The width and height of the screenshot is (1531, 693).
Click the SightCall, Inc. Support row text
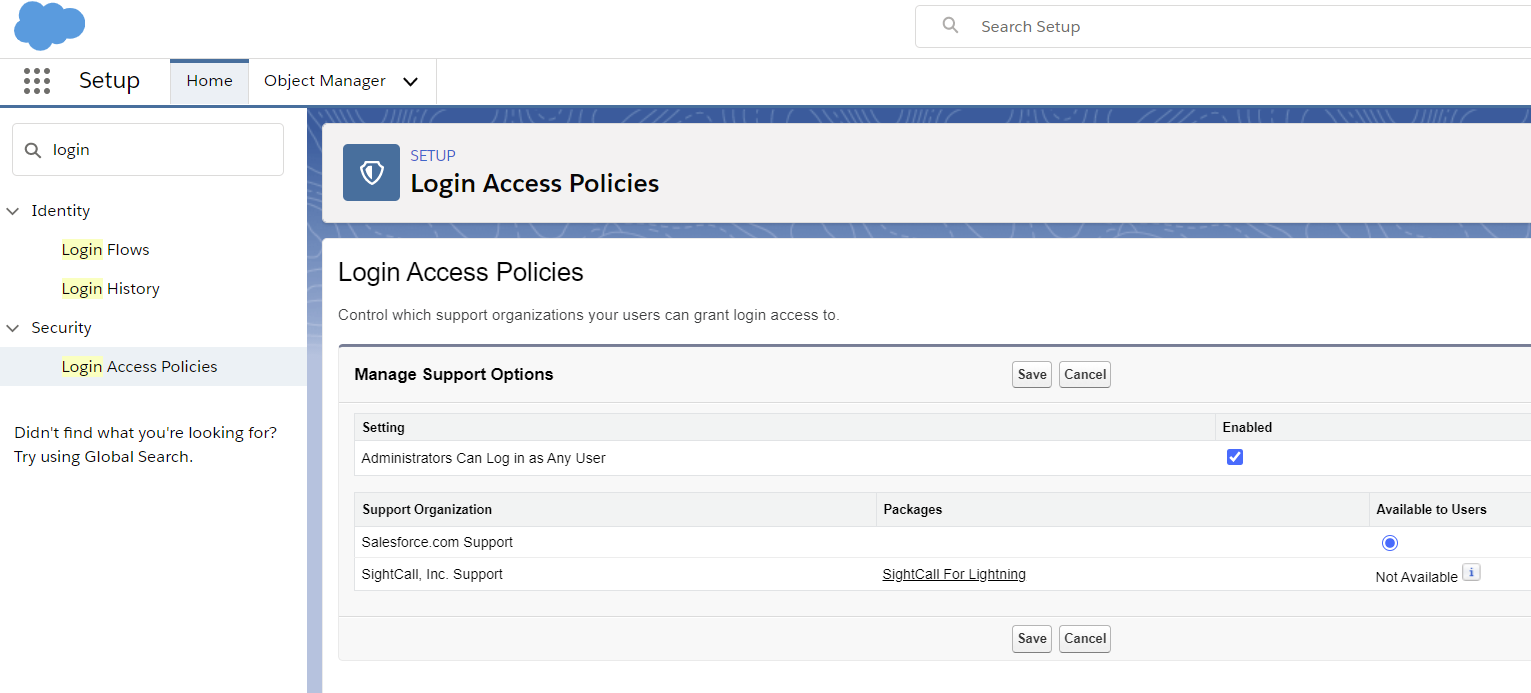(432, 574)
